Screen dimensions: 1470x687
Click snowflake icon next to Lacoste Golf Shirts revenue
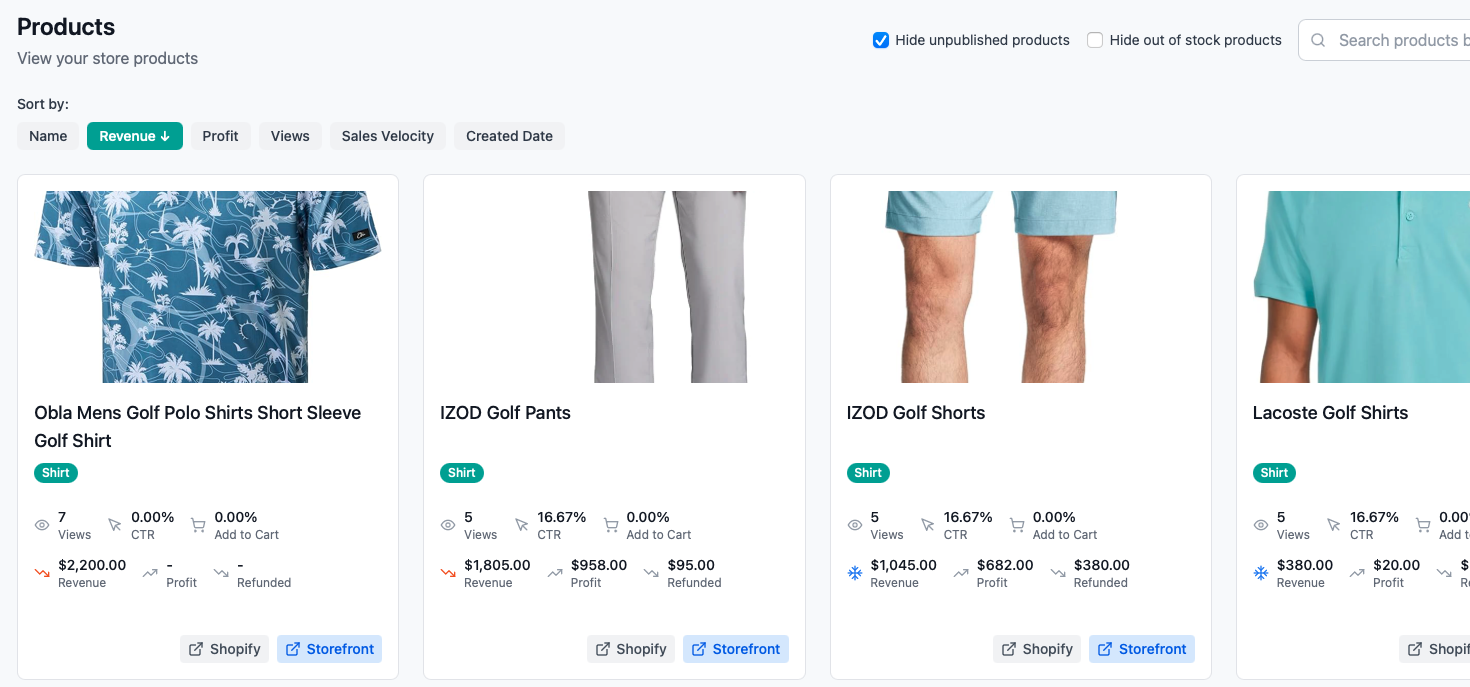pos(1260,572)
